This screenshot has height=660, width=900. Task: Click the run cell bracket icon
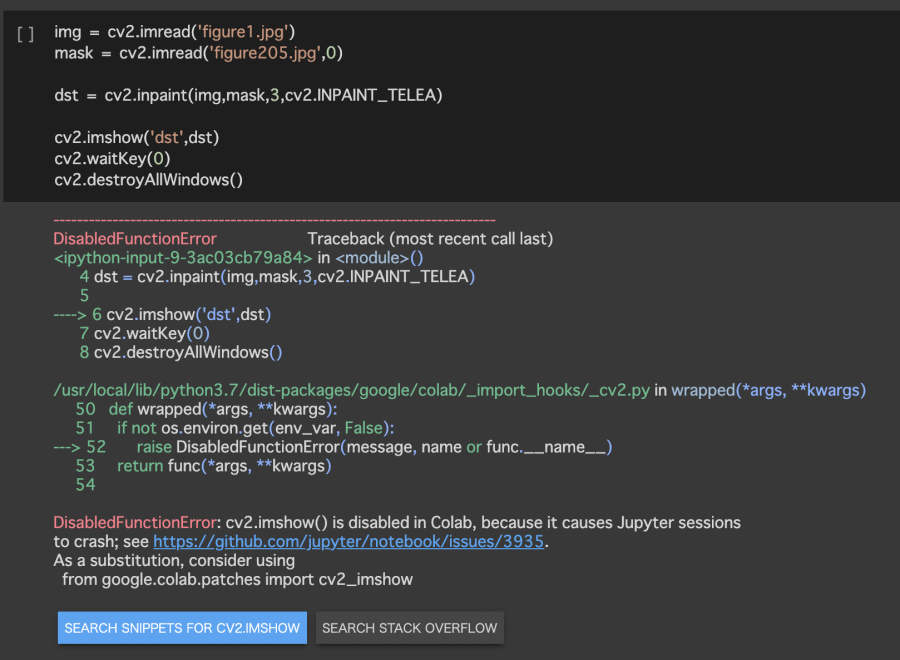pyautogui.click(x=26, y=34)
